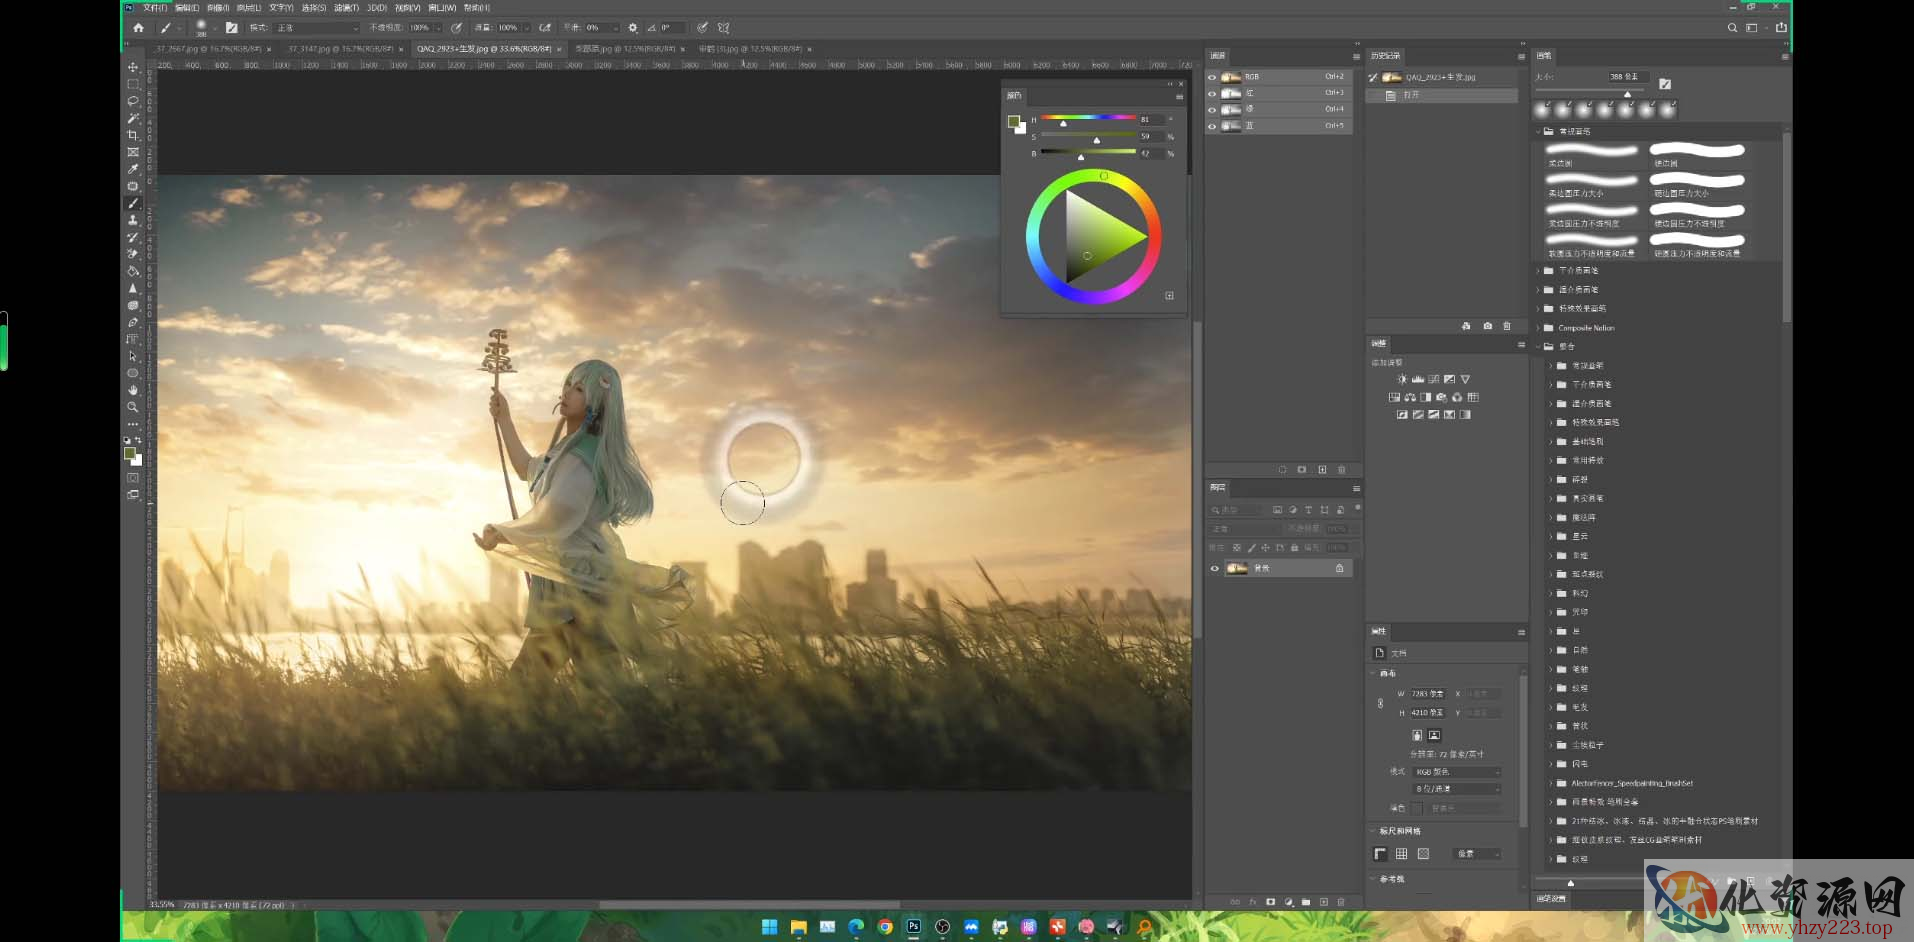
Task: Open the 8 位/通道 bit depth dropdown
Action: tap(1457, 789)
